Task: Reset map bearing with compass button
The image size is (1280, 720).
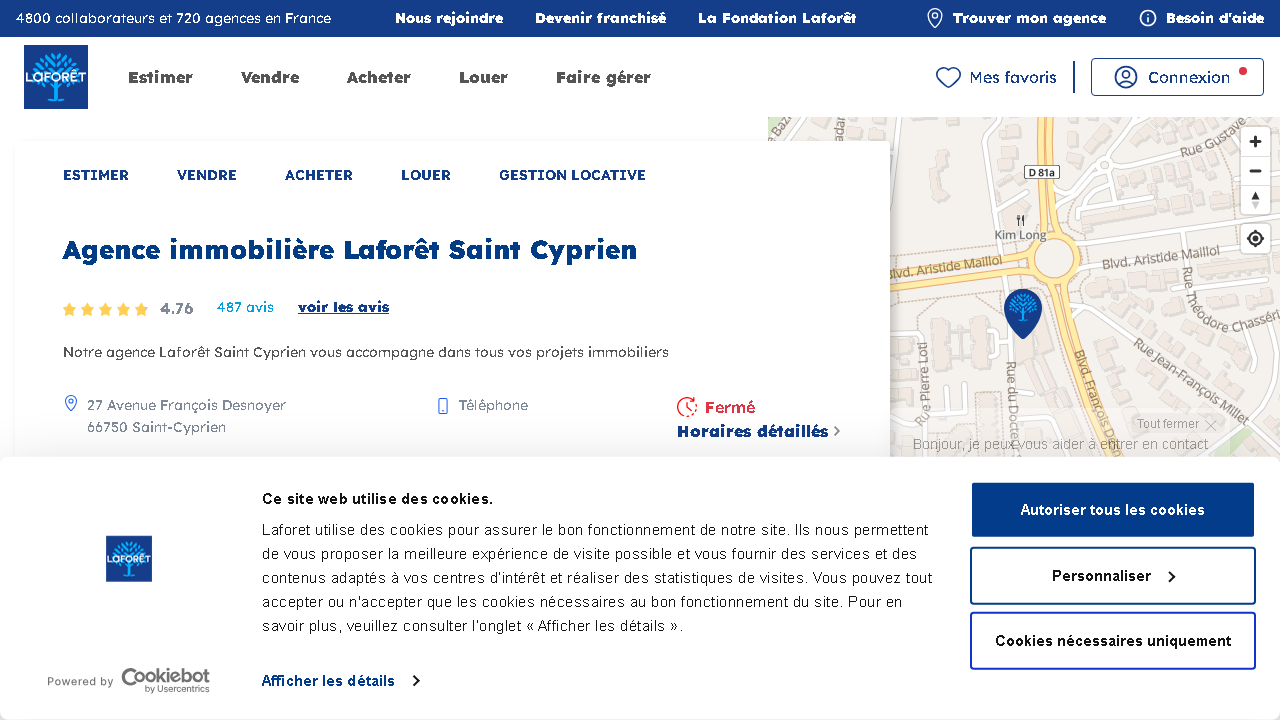Action: (x=1256, y=200)
